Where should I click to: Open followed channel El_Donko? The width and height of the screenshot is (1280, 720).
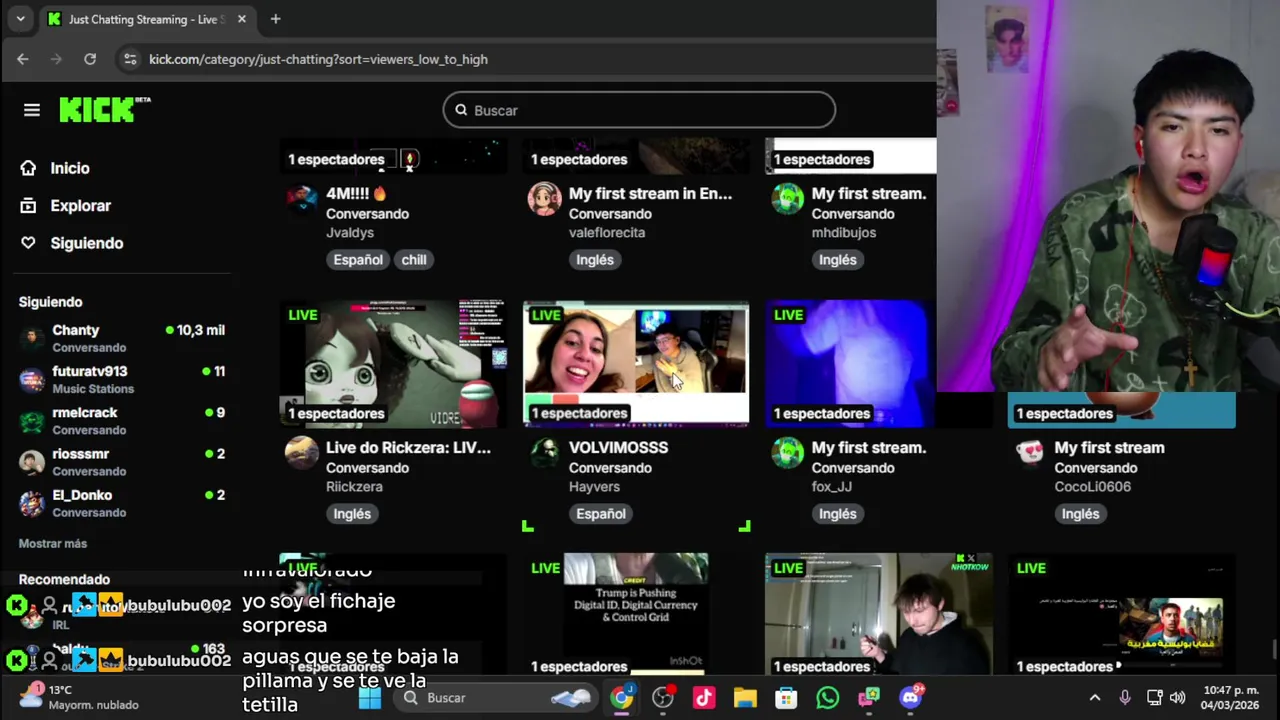(122, 503)
